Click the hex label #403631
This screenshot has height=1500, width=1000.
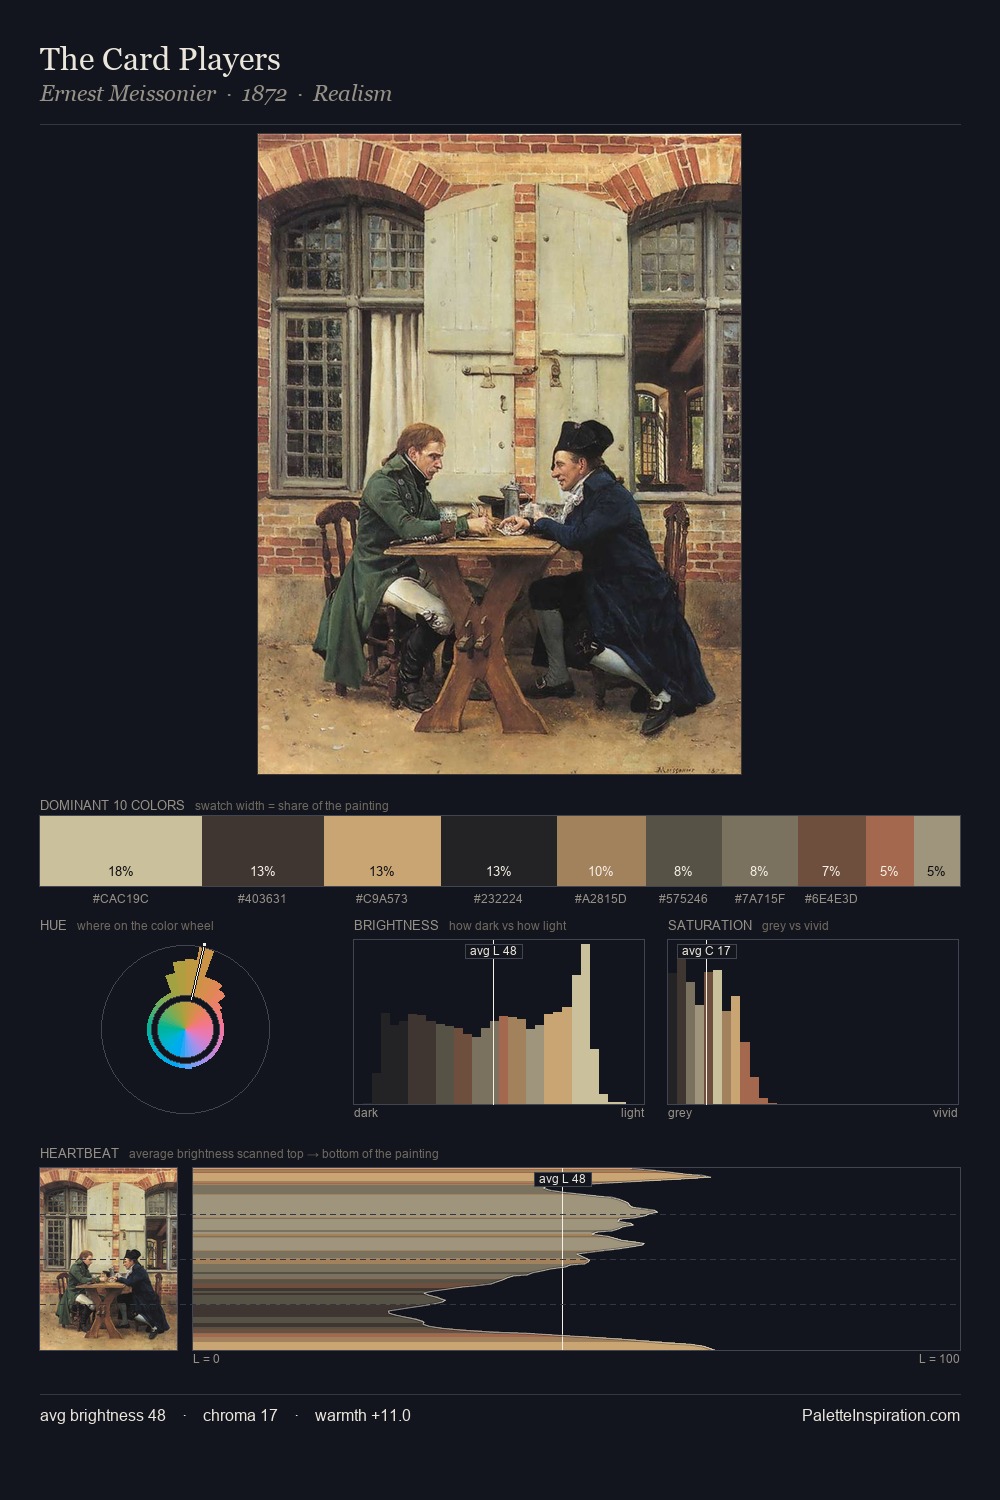tap(262, 898)
